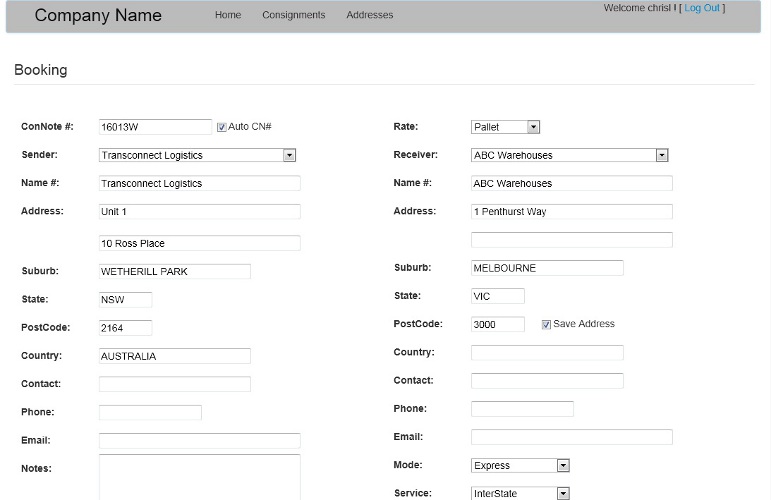The width and height of the screenshot is (771, 500).
Task: Click the Welcome chris! text
Action: [639, 8]
